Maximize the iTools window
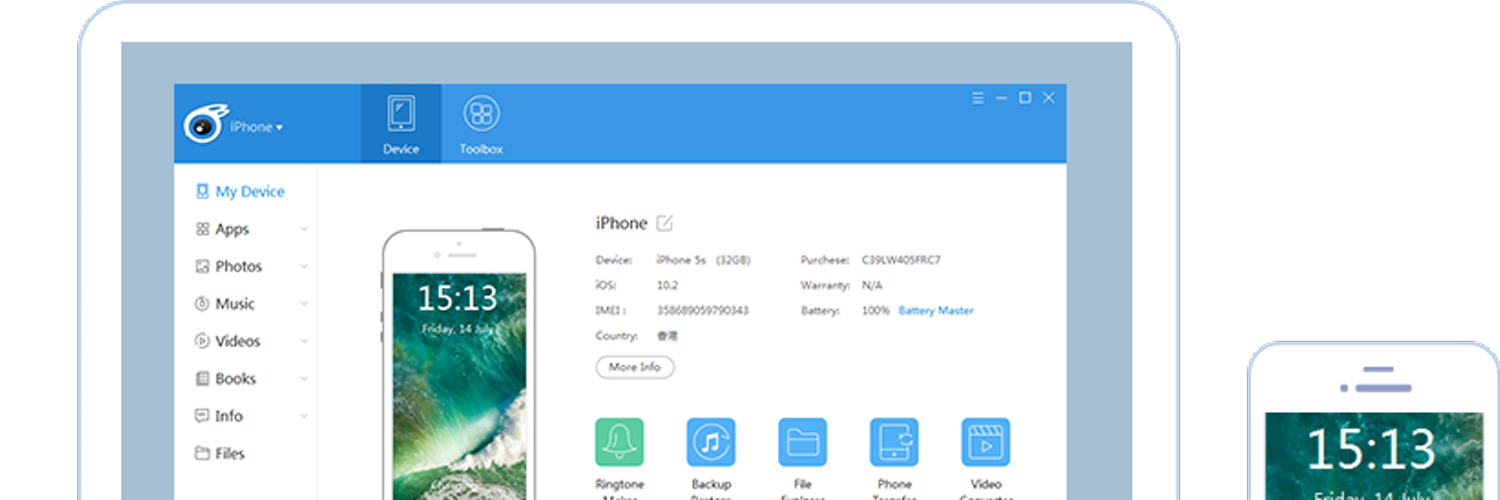The width and height of the screenshot is (1500, 500). point(1025,98)
